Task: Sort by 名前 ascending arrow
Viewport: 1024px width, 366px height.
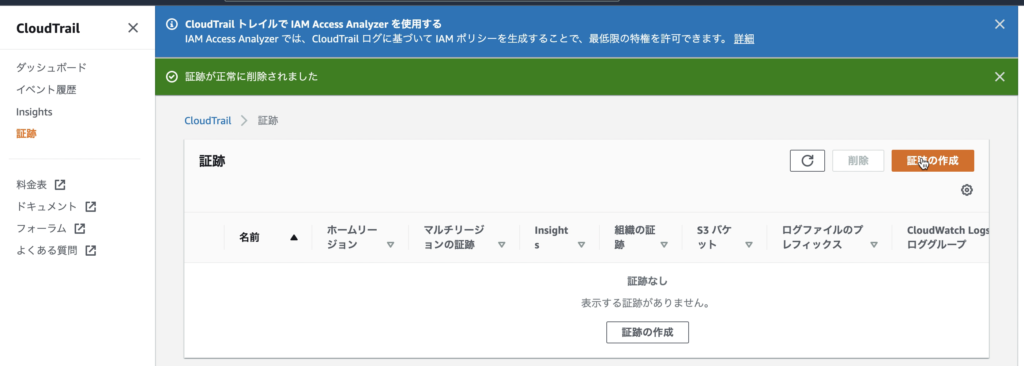Action: point(294,238)
